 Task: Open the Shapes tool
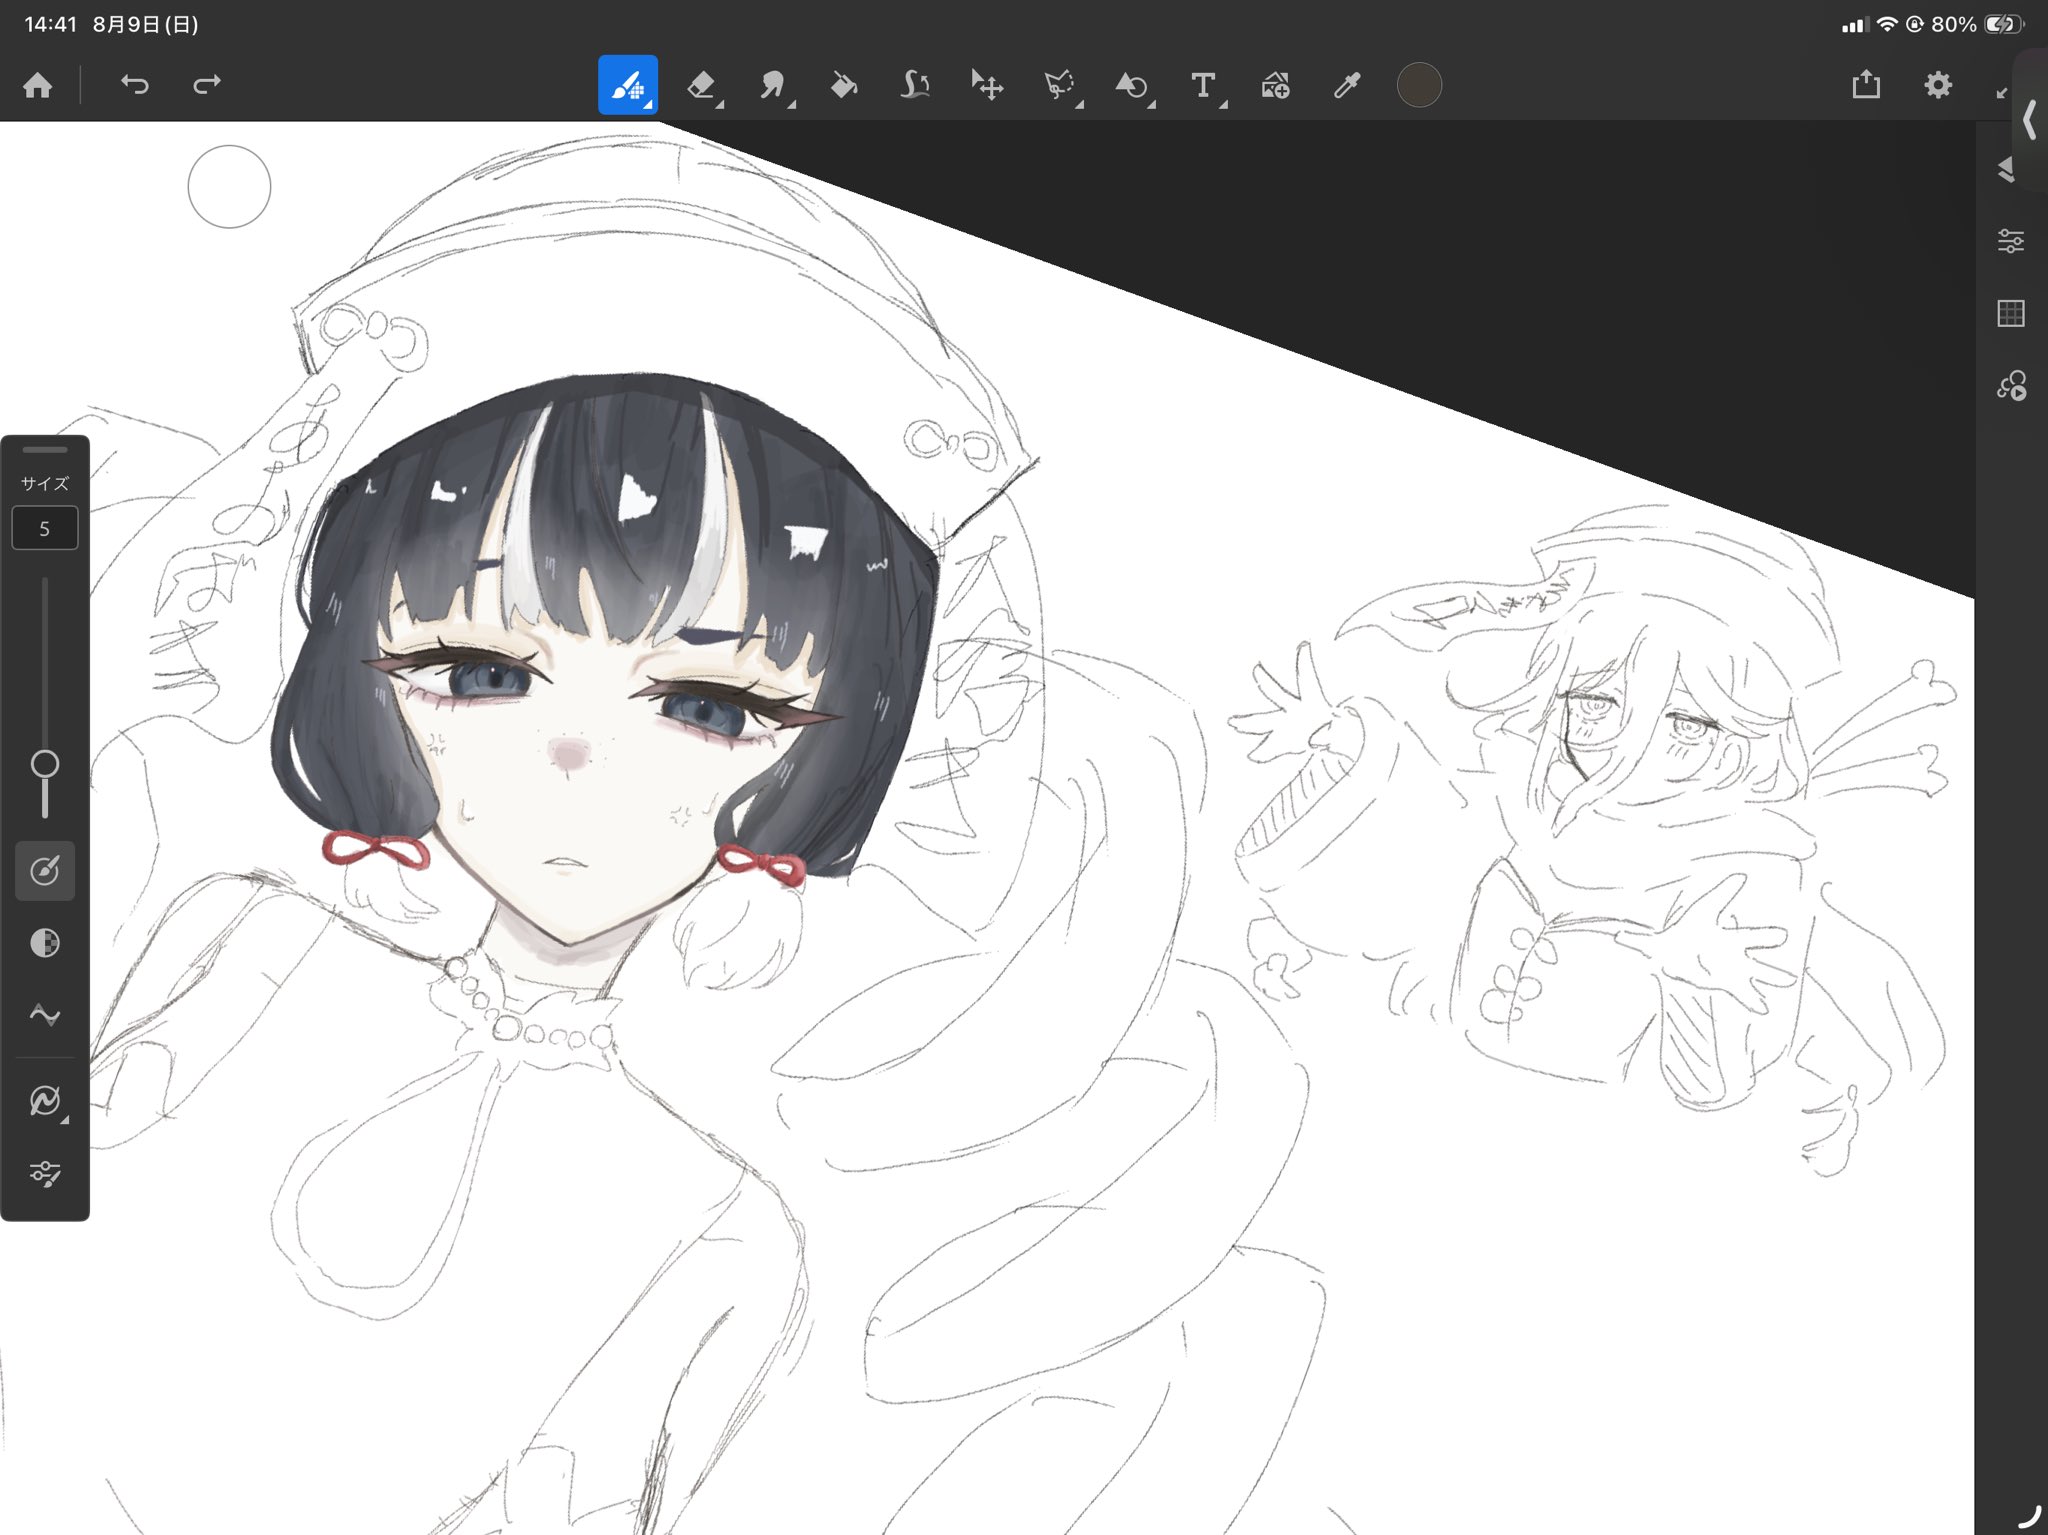coord(1132,86)
